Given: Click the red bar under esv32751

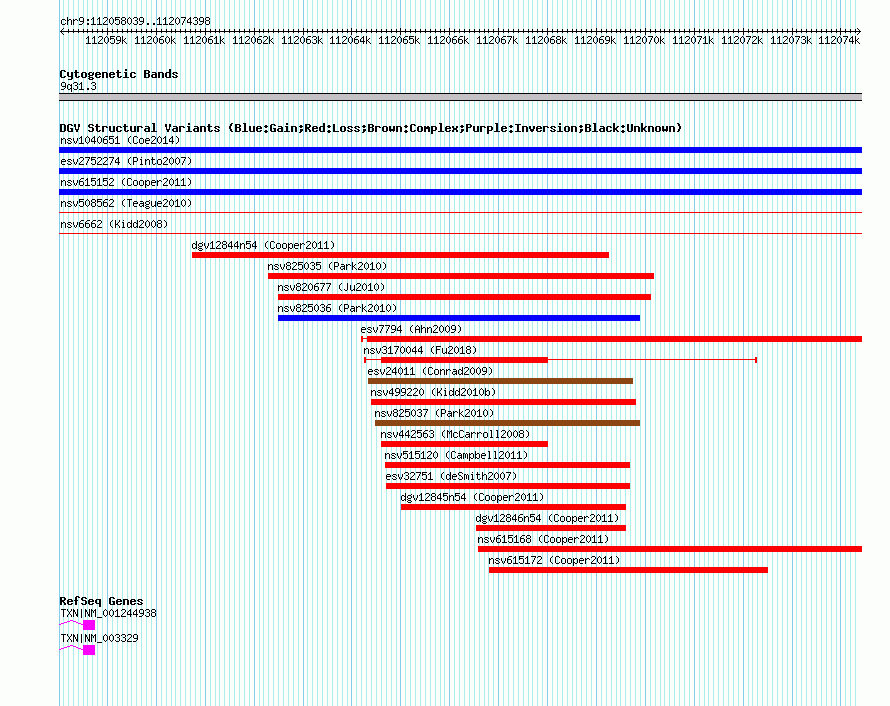Looking at the screenshot, I should tap(508, 486).
